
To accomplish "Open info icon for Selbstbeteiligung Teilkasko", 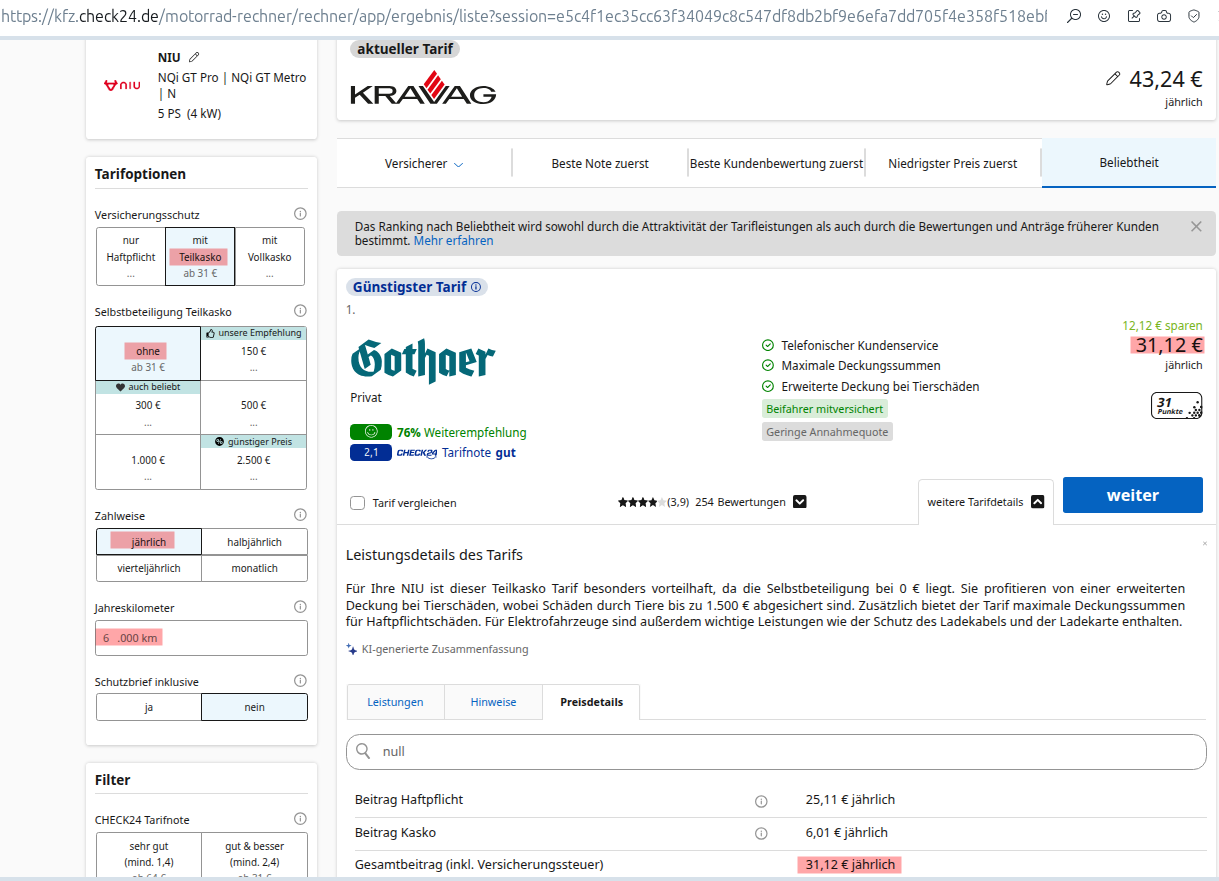I will [x=300, y=311].
